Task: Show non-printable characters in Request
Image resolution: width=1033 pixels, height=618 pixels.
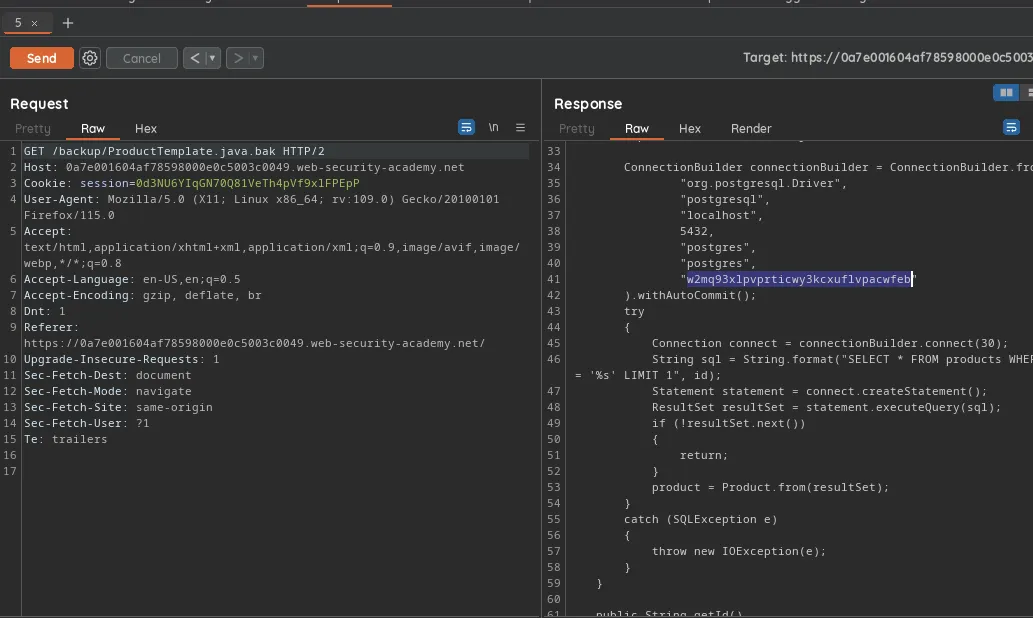Action: pos(493,127)
